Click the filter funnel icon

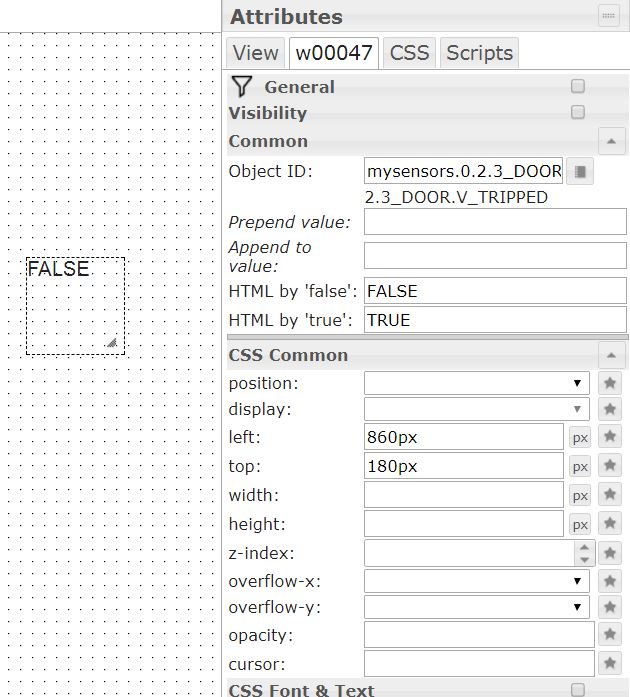241,87
